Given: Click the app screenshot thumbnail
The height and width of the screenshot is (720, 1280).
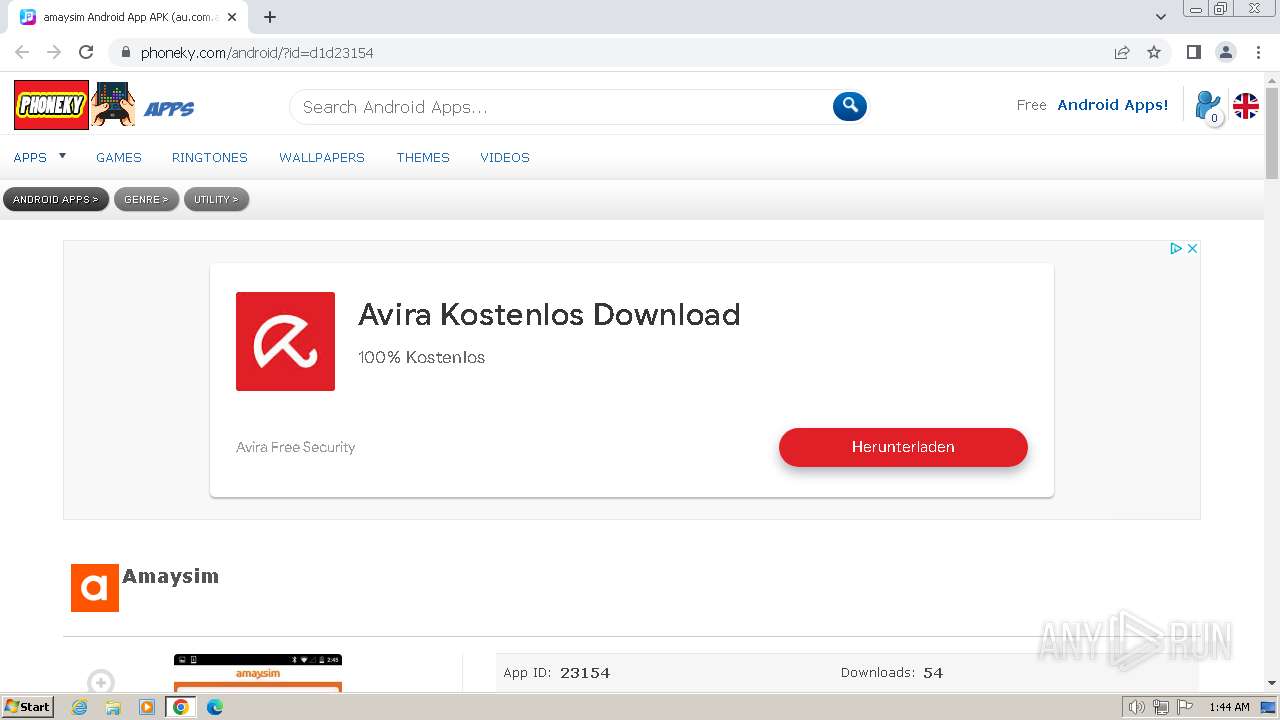Looking at the screenshot, I should pos(258,673).
